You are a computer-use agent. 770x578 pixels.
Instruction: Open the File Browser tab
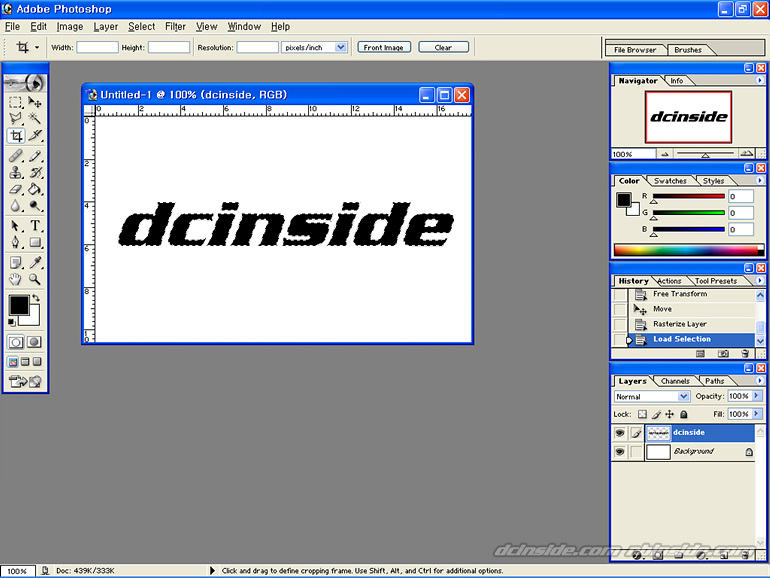634,50
